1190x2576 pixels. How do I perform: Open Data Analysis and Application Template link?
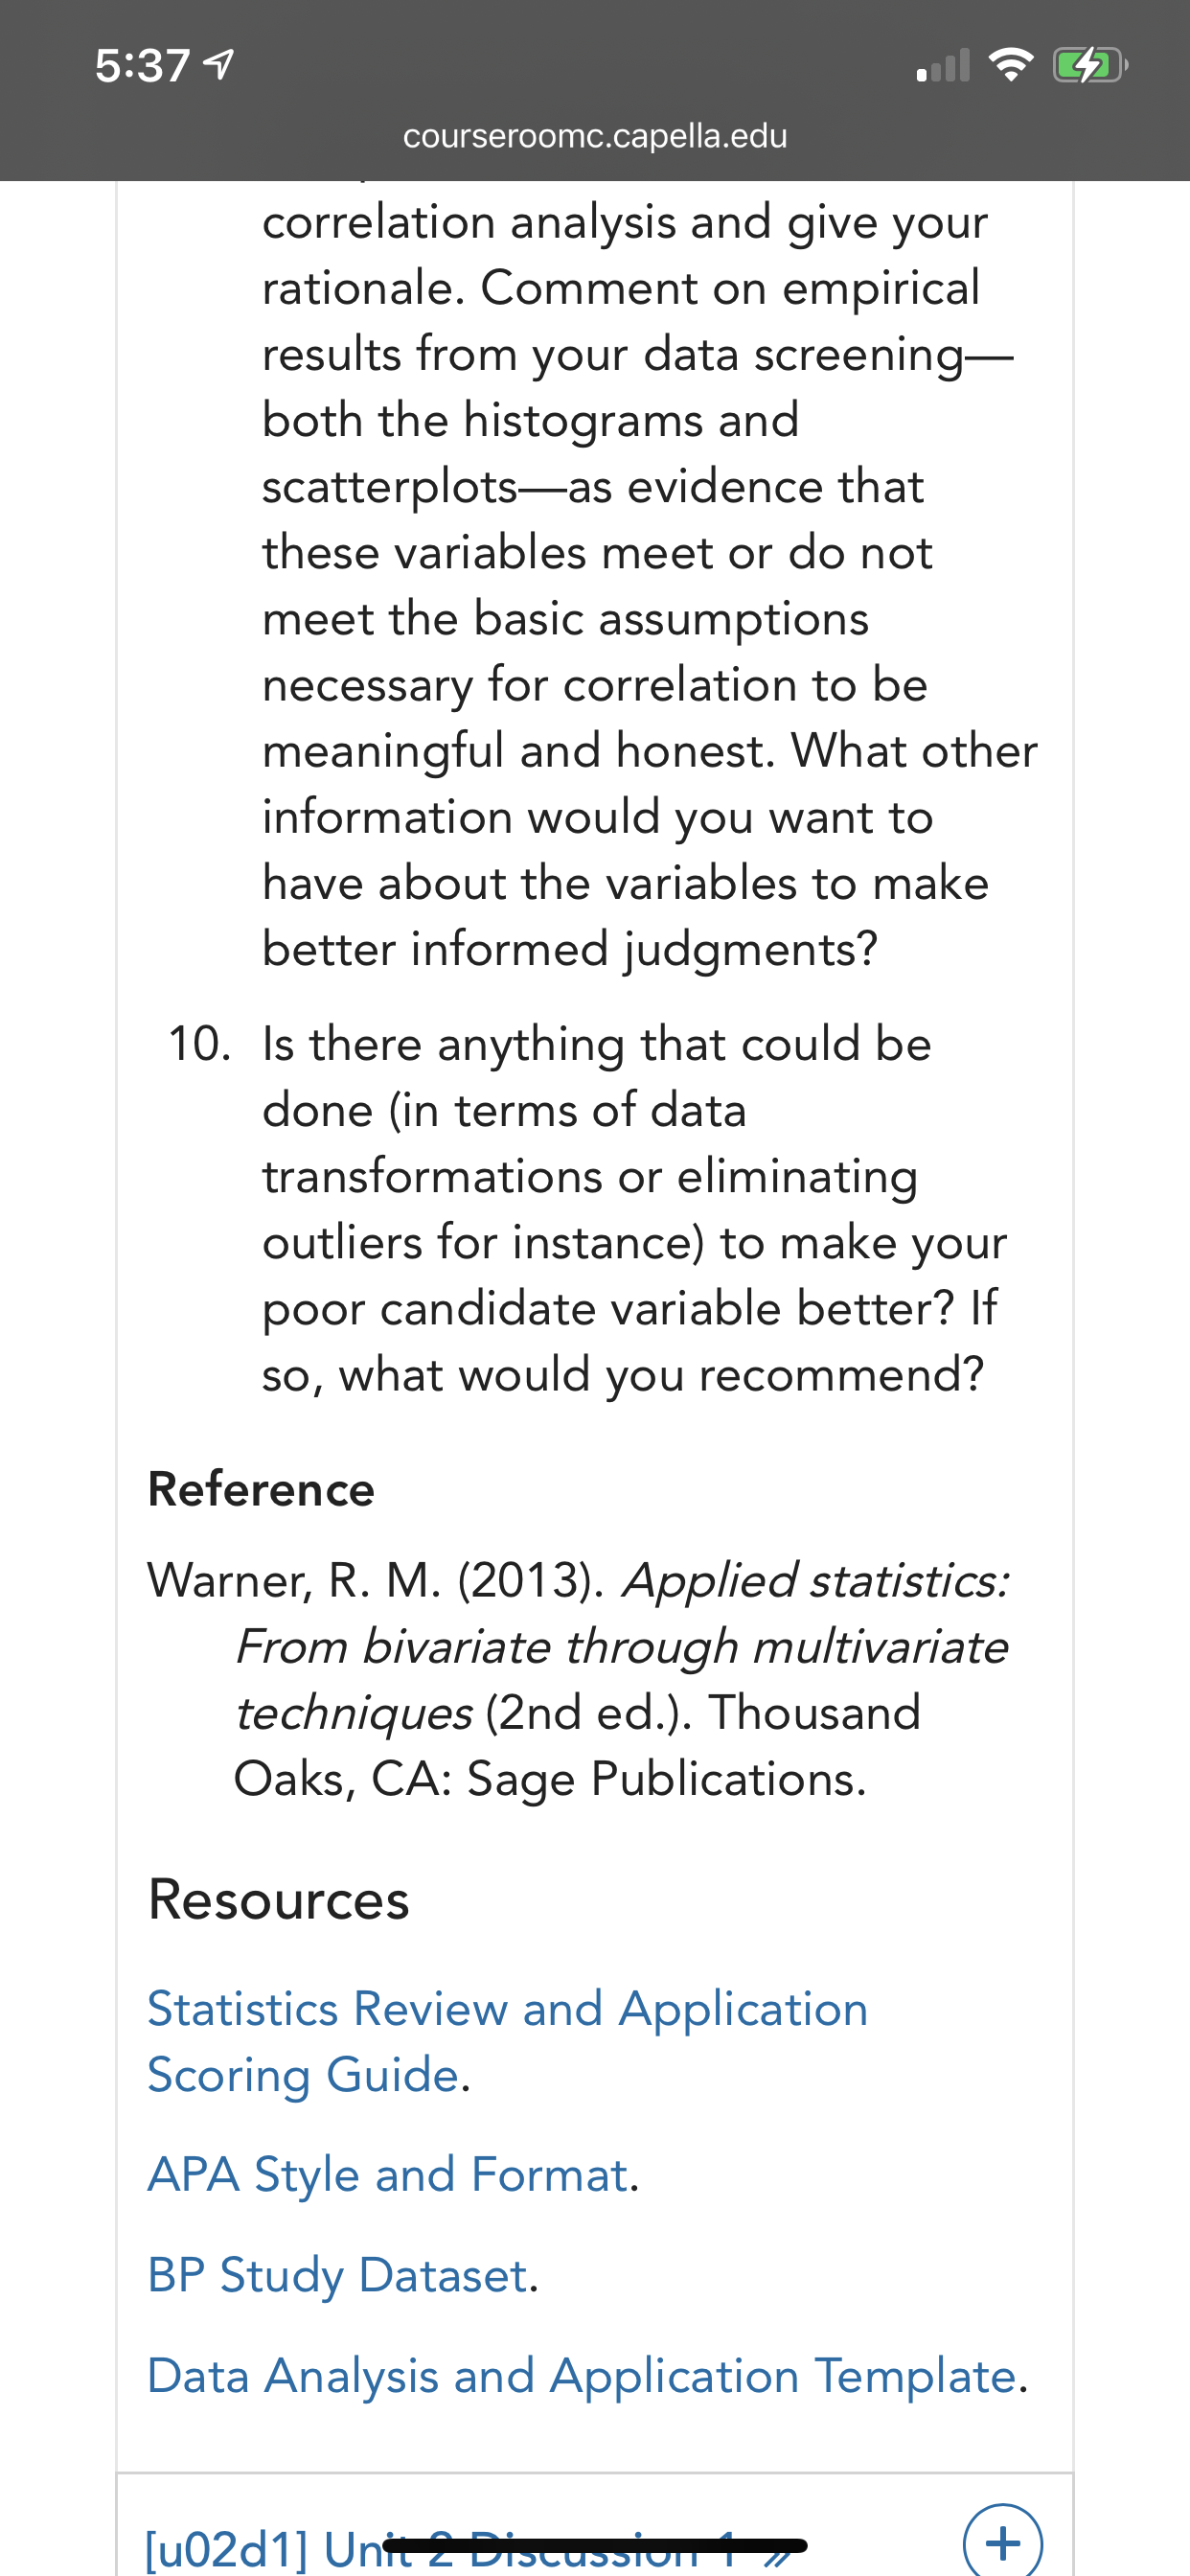click(x=582, y=2375)
